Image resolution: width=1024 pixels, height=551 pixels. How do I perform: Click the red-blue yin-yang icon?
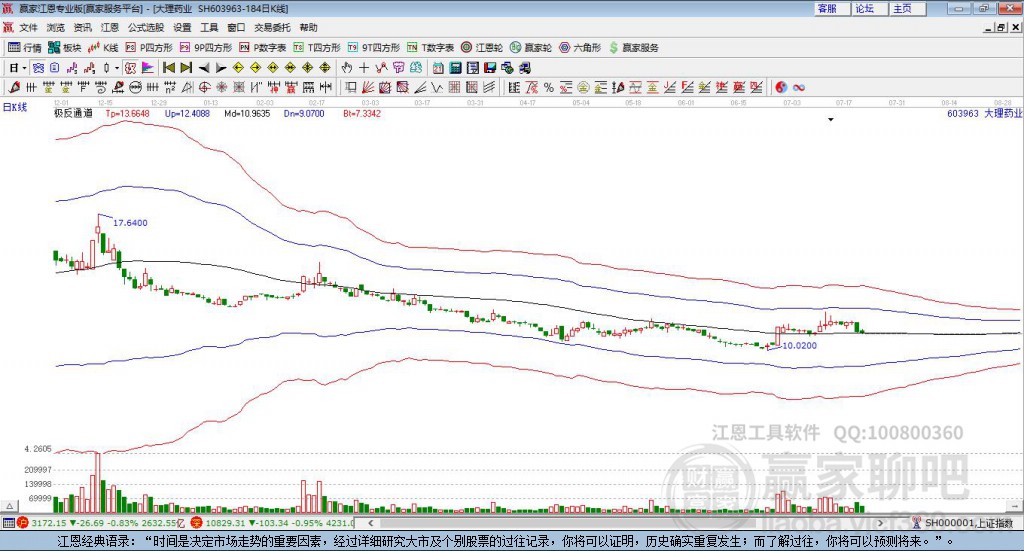click(781, 87)
